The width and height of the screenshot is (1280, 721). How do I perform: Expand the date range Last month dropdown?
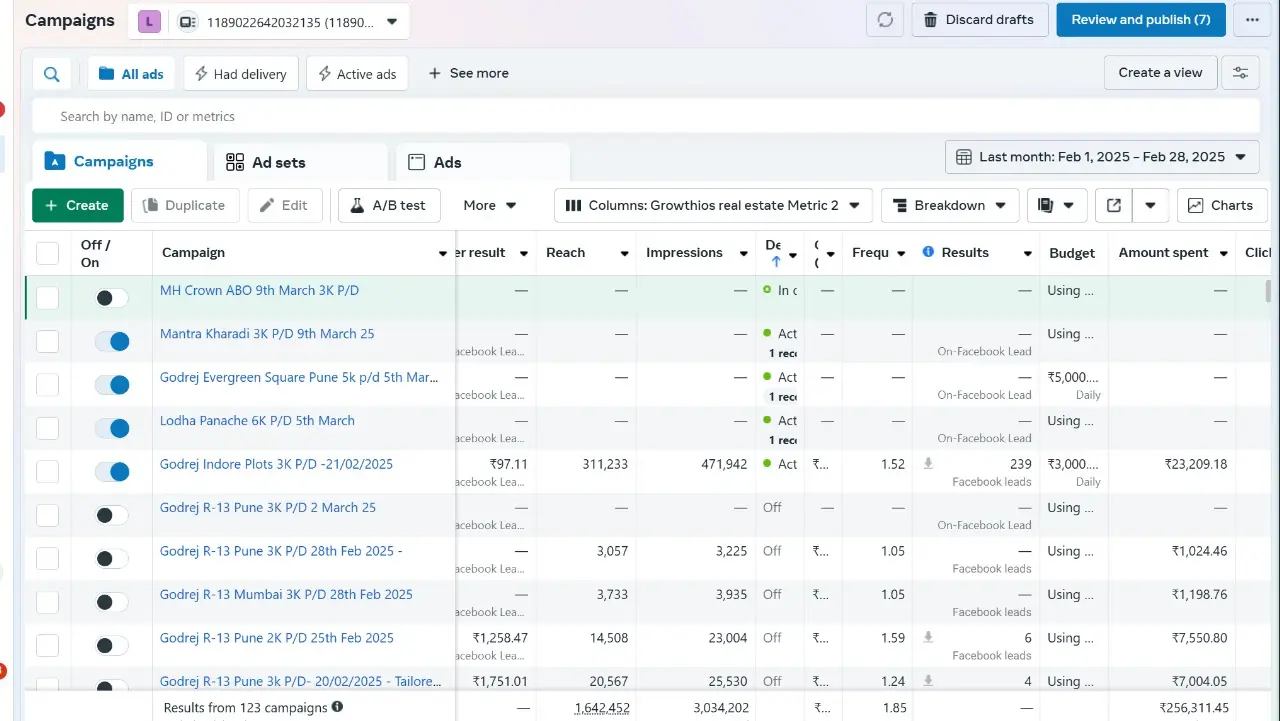click(x=1101, y=157)
